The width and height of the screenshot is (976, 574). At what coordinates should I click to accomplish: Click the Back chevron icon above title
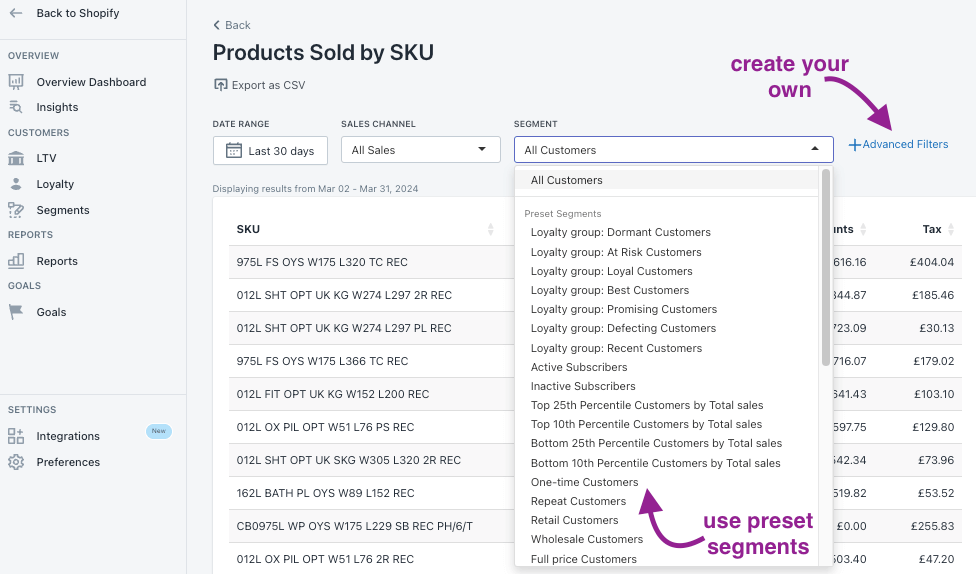pyautogui.click(x=217, y=25)
